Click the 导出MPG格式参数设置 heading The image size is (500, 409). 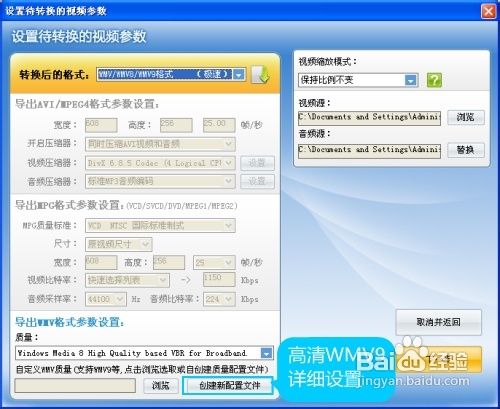tap(126, 205)
